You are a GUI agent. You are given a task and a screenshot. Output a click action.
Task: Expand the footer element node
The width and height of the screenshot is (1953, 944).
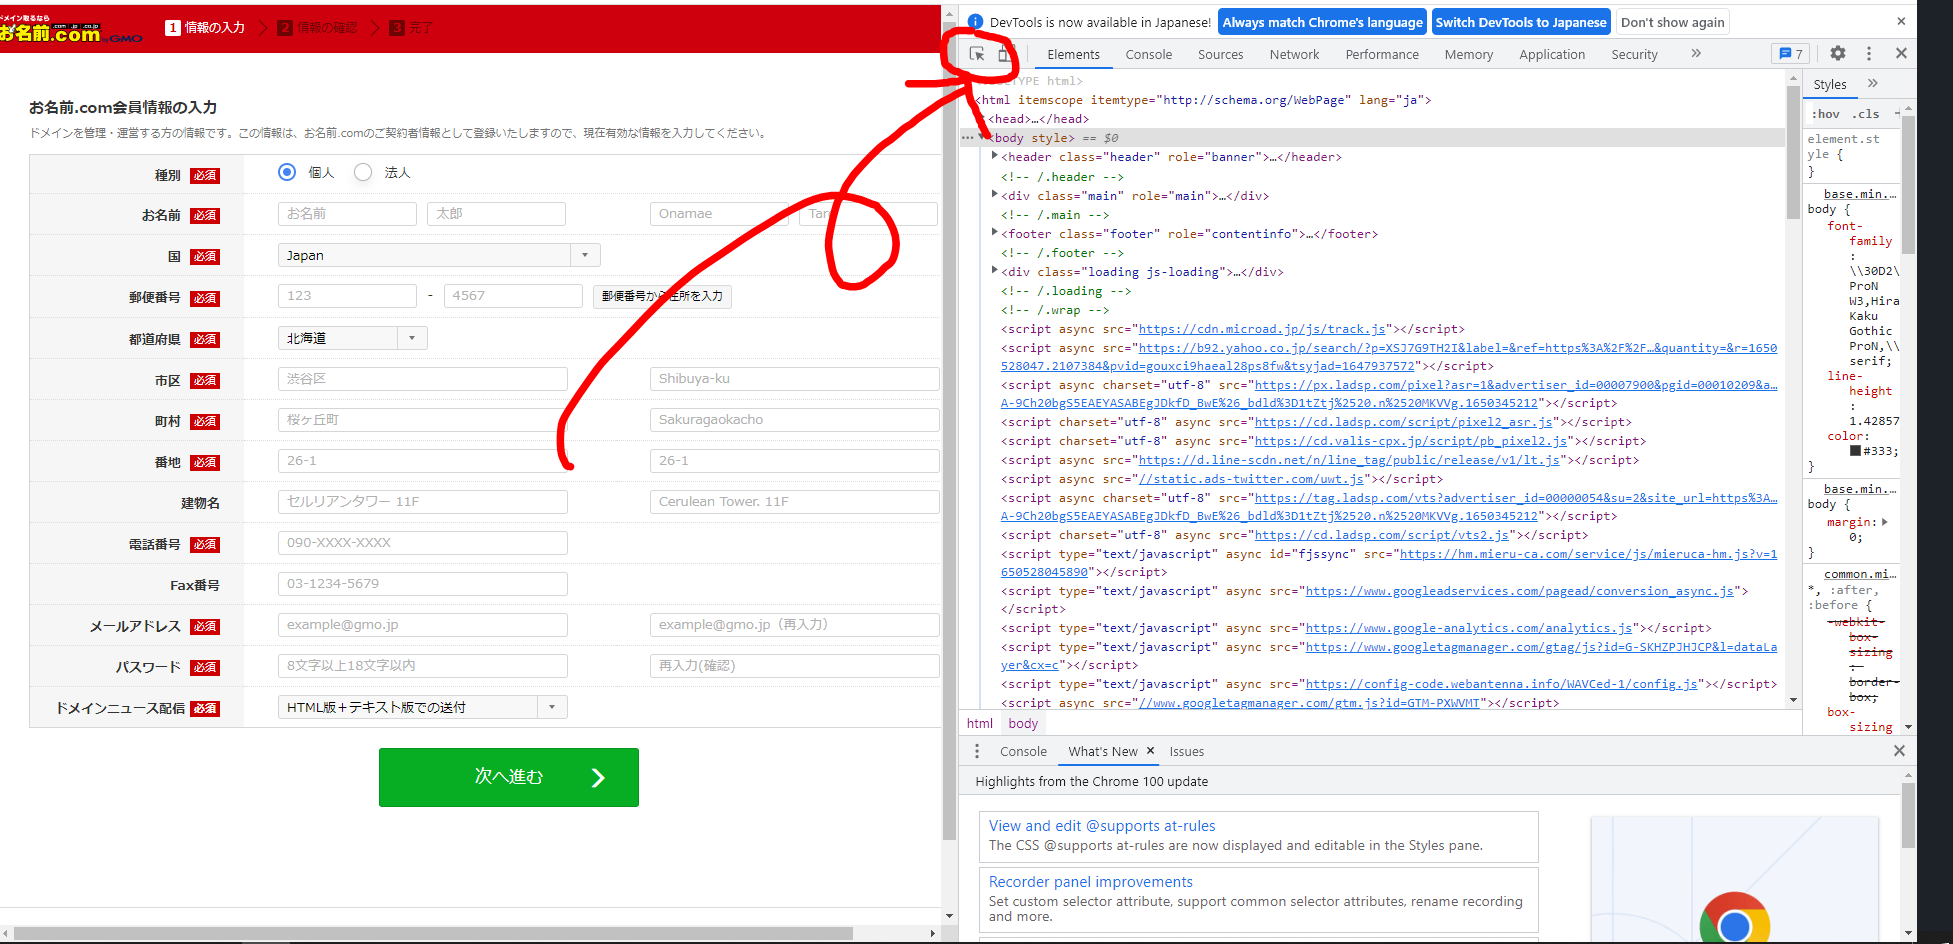(994, 233)
